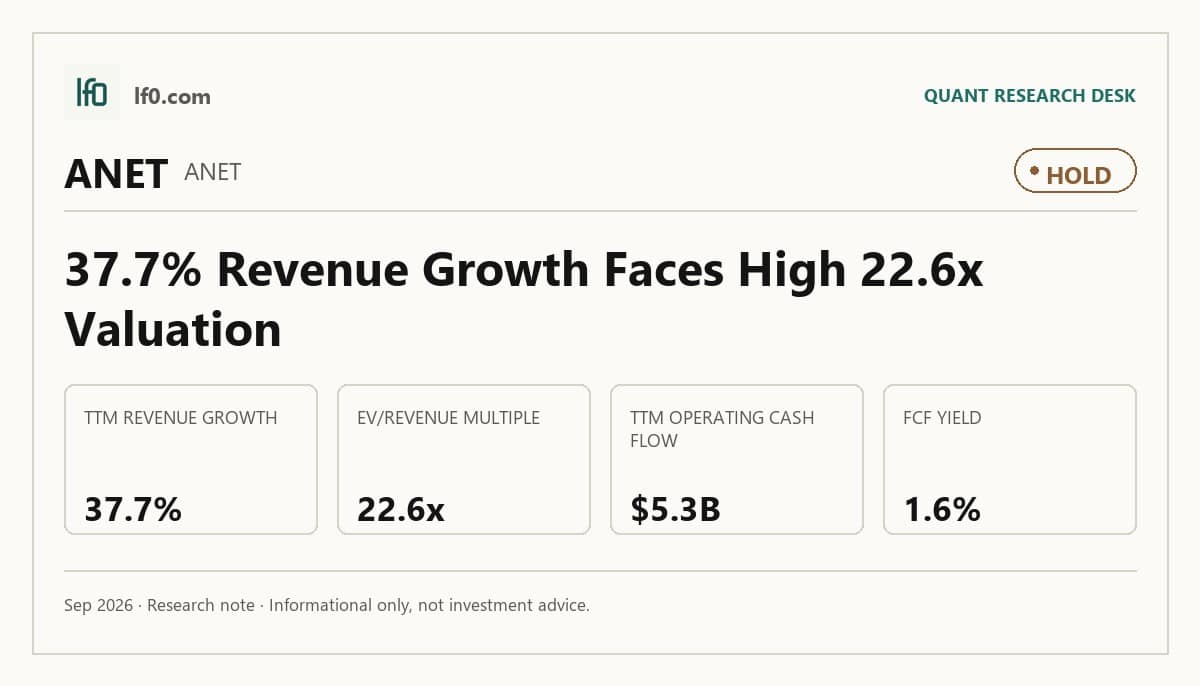Open the EV/Revenue Multiple card
The width and height of the screenshot is (1200, 686).
(x=464, y=459)
